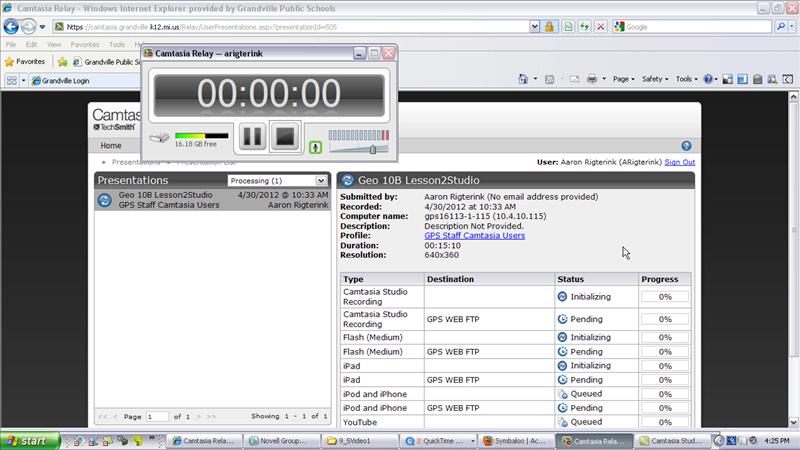The height and width of the screenshot is (450, 800).
Task: Click the Duration value 00:15:10
Action: point(442,245)
